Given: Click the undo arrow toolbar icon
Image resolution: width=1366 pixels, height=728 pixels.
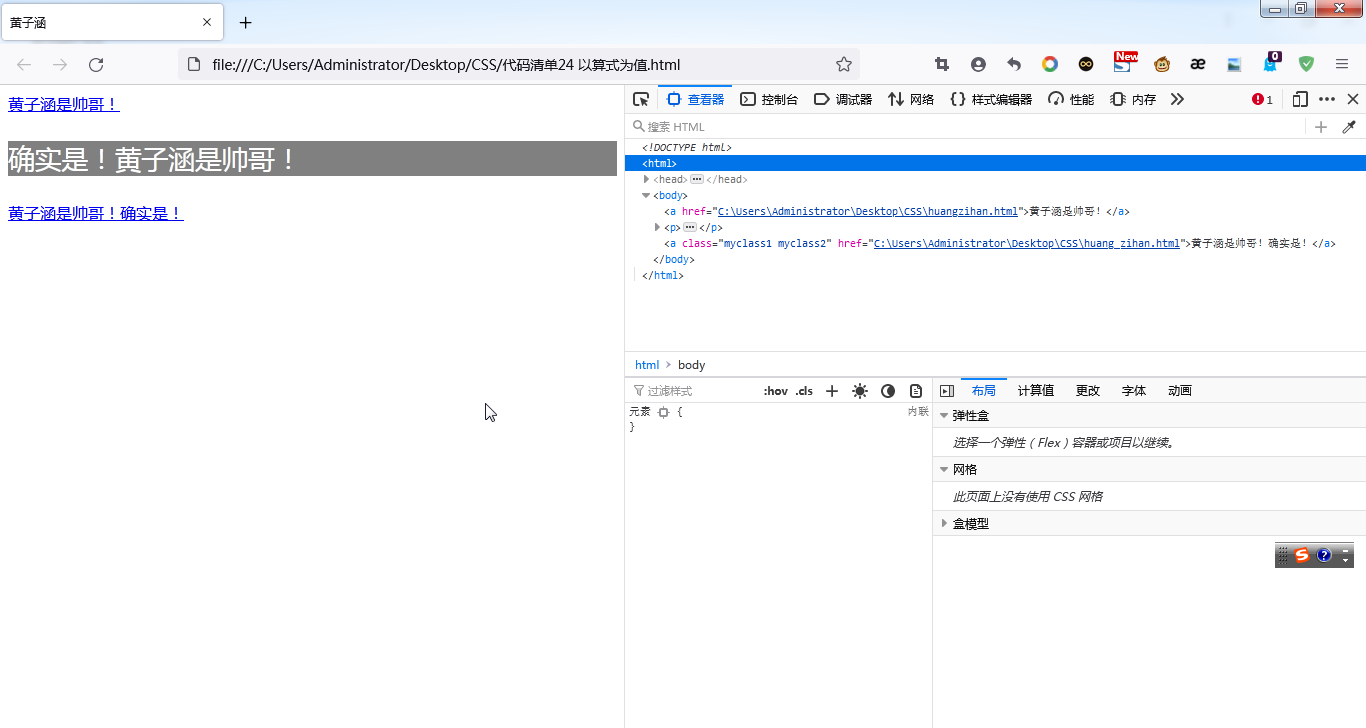Looking at the screenshot, I should tap(1014, 64).
